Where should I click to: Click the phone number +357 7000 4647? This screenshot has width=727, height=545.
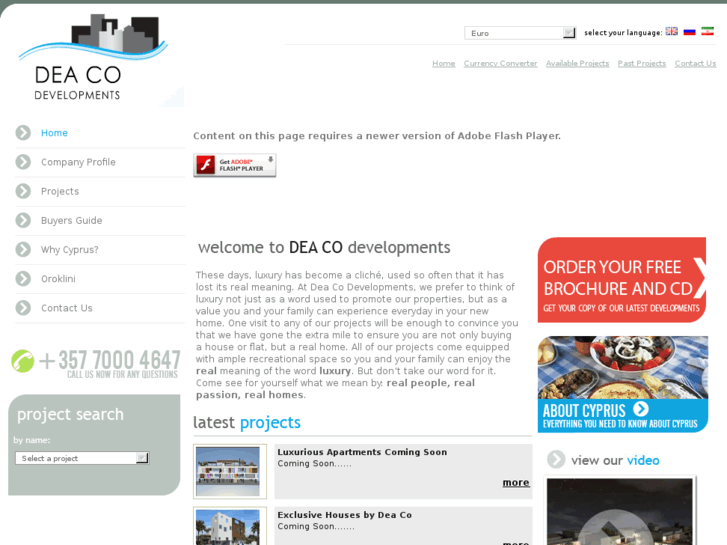(110, 360)
